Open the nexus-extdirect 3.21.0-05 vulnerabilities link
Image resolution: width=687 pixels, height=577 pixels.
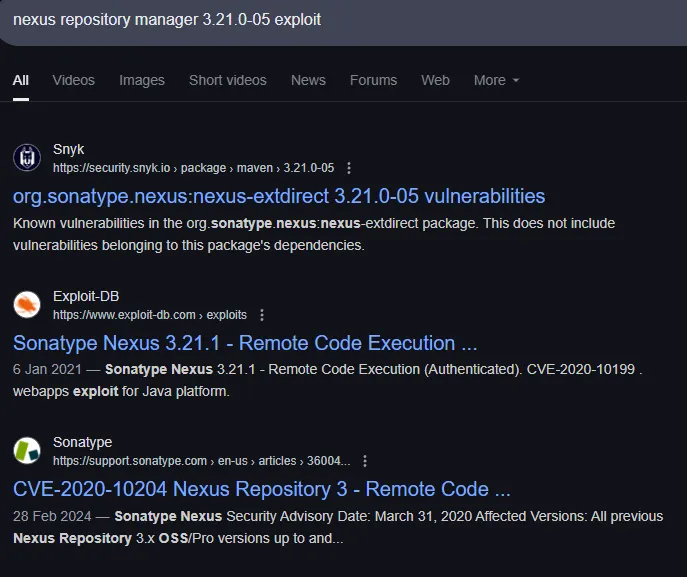[279, 196]
